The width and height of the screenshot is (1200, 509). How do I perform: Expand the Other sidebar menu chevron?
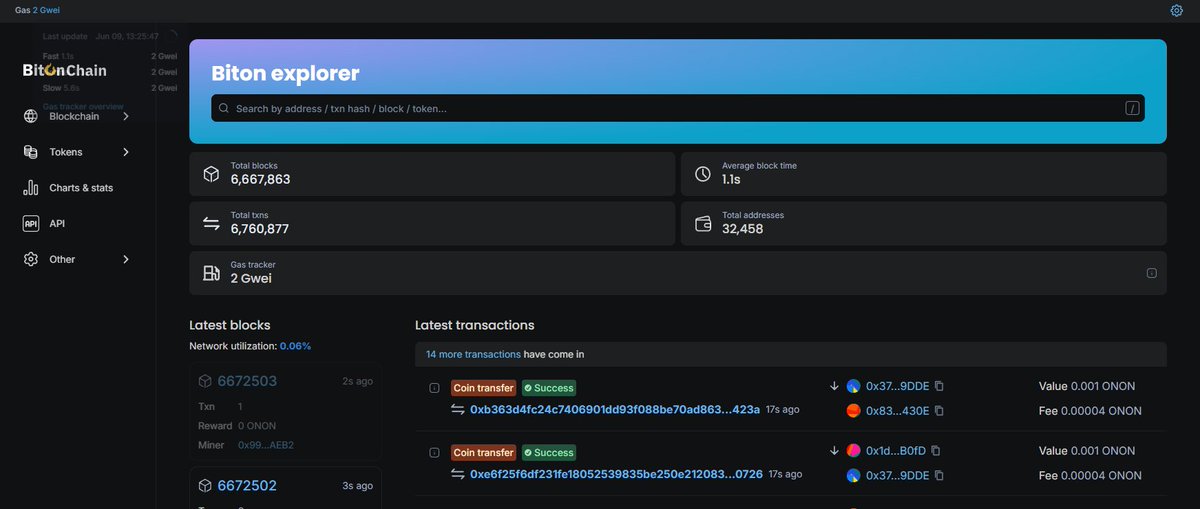tap(126, 260)
